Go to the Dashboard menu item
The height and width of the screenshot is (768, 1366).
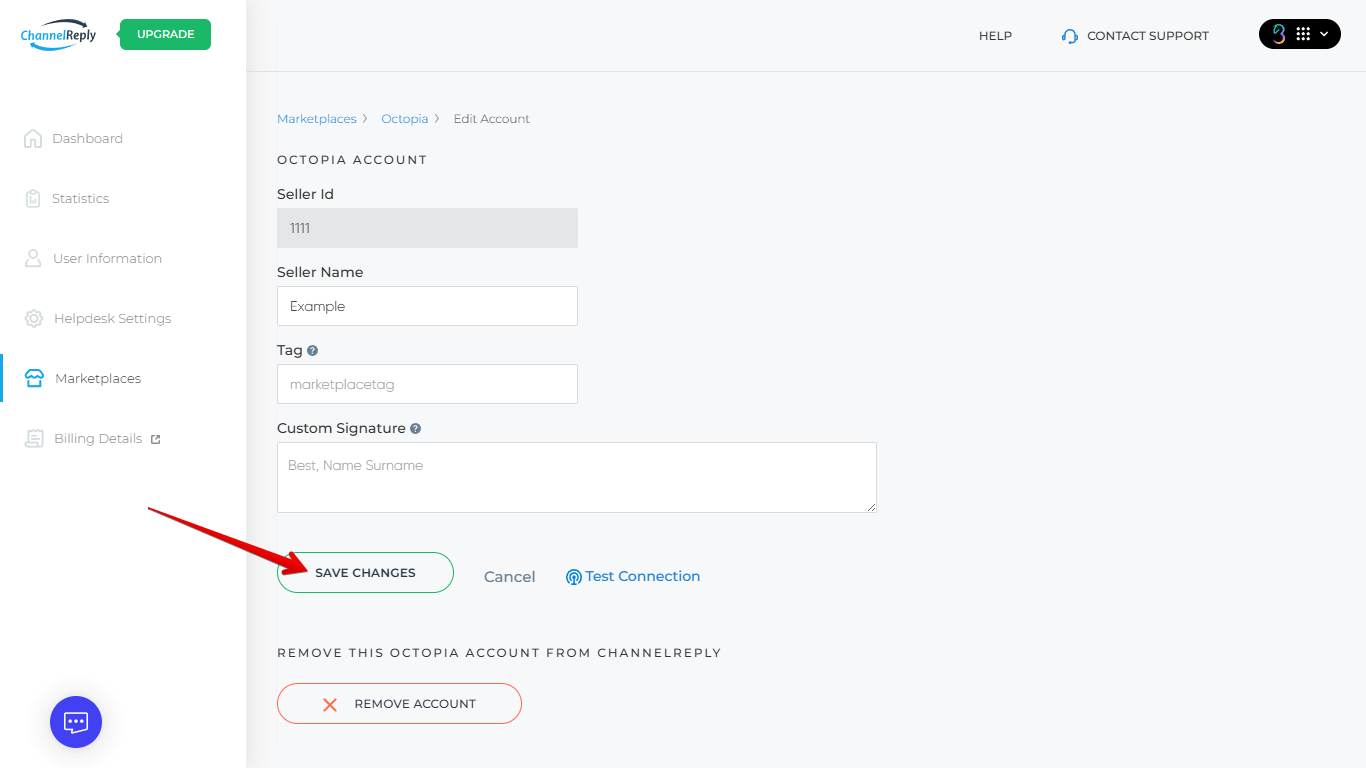click(87, 138)
